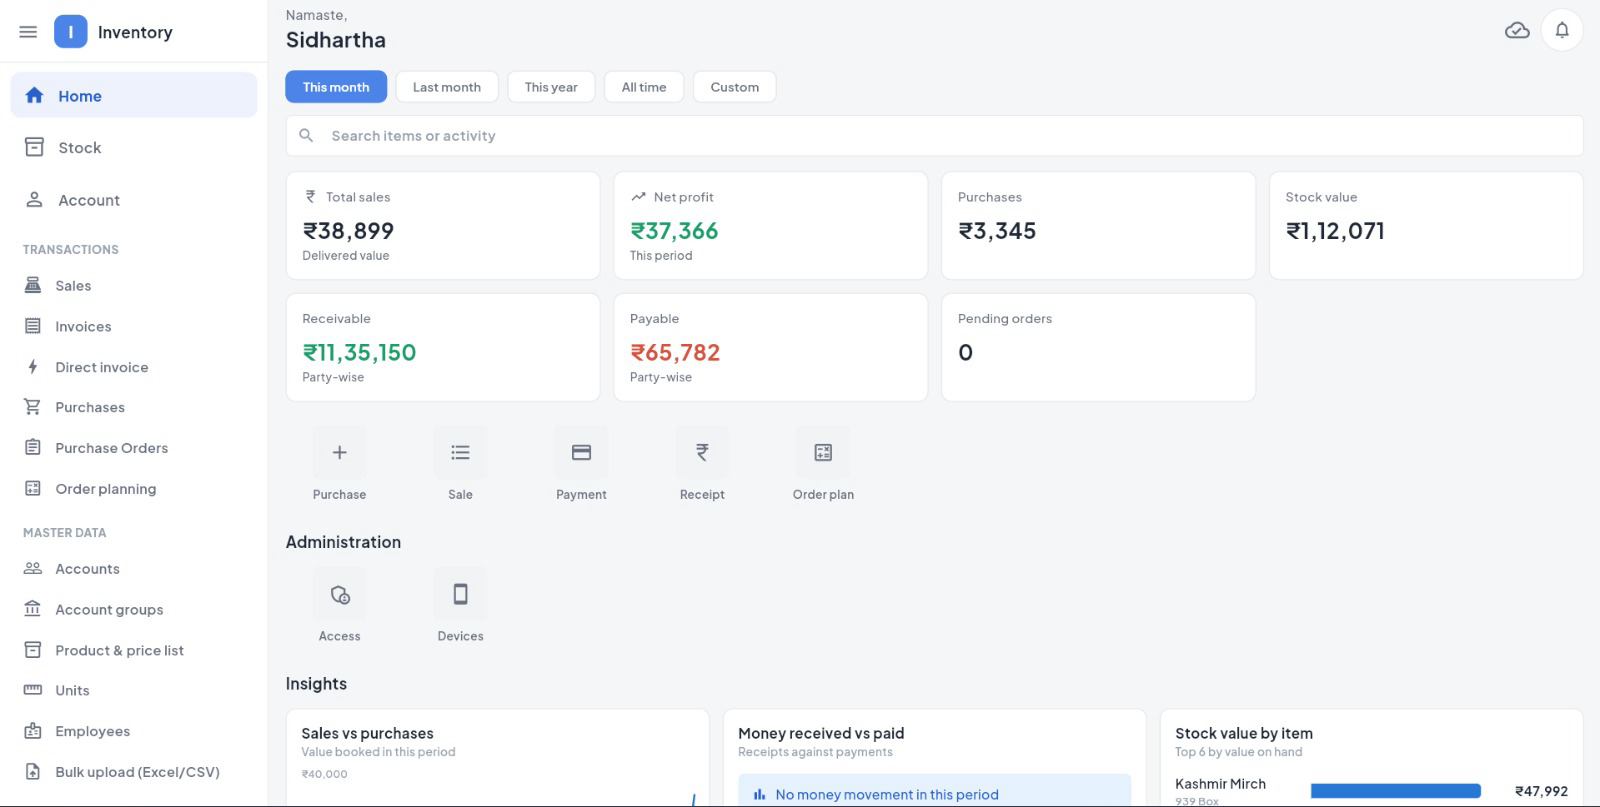Viewport: 1600px width, 807px height.
Task: Open Devices administration icon
Action: [x=460, y=595]
